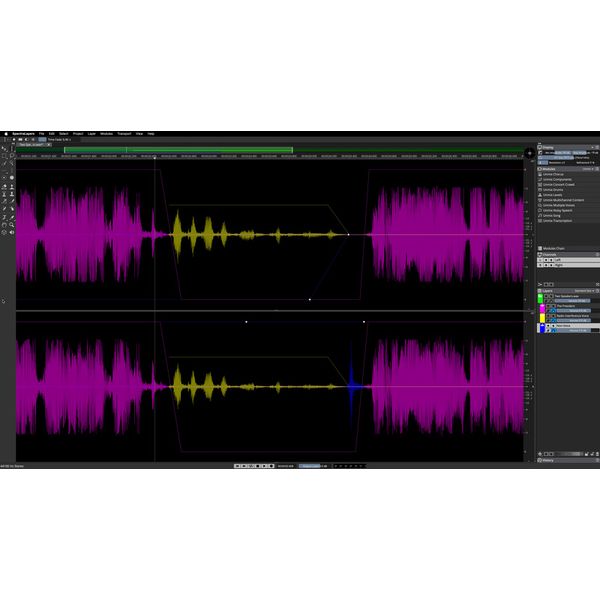Viewport: 600px width, 600px height.
Task: Select the Radio Interference Voice layer
Action: (573, 316)
